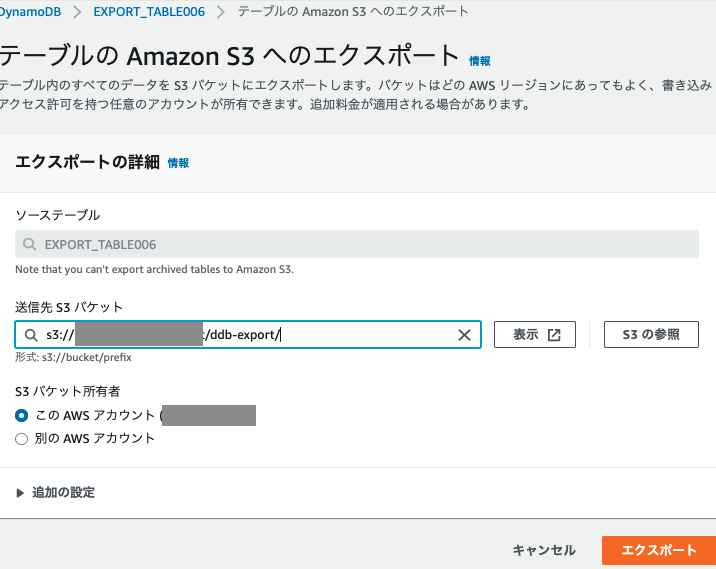Click the search icon in destination S3 bucket field

pos(32,335)
